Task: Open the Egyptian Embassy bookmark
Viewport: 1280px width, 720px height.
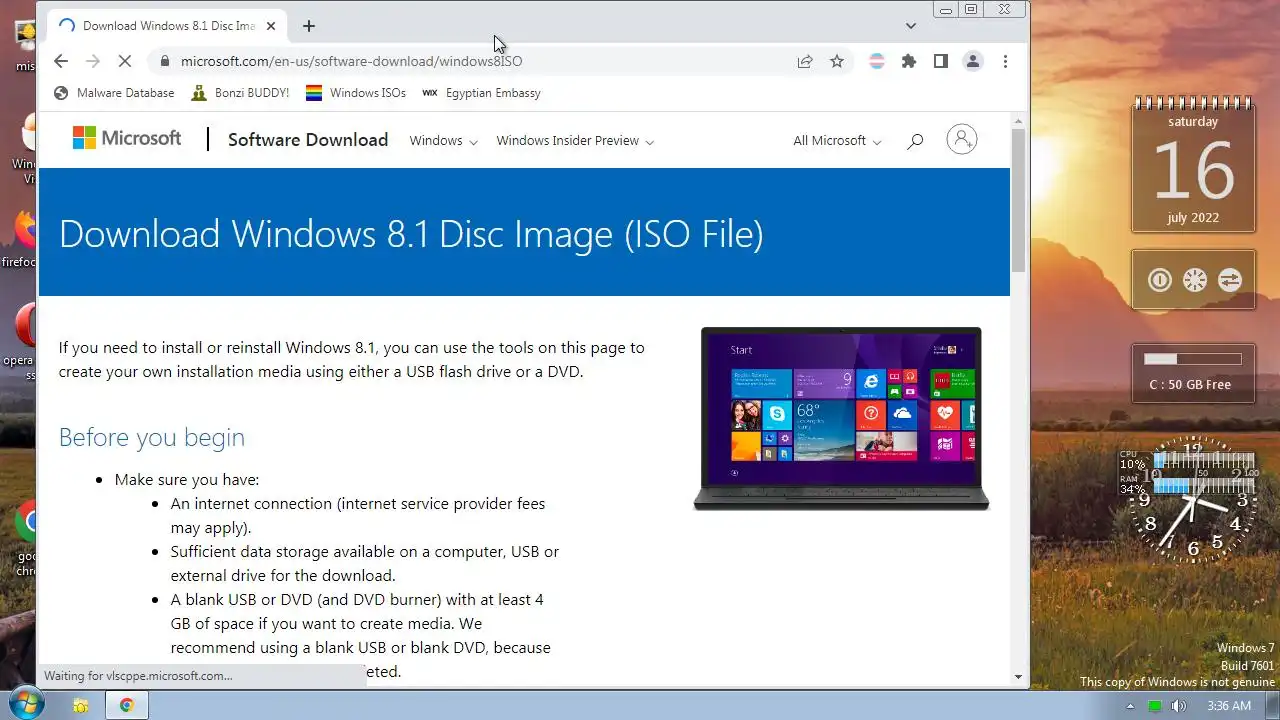Action: click(481, 93)
